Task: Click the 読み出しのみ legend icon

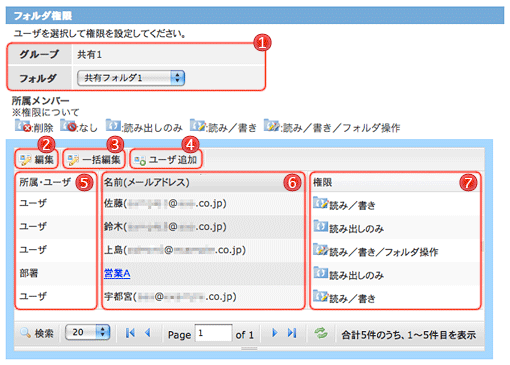Action: point(113,125)
